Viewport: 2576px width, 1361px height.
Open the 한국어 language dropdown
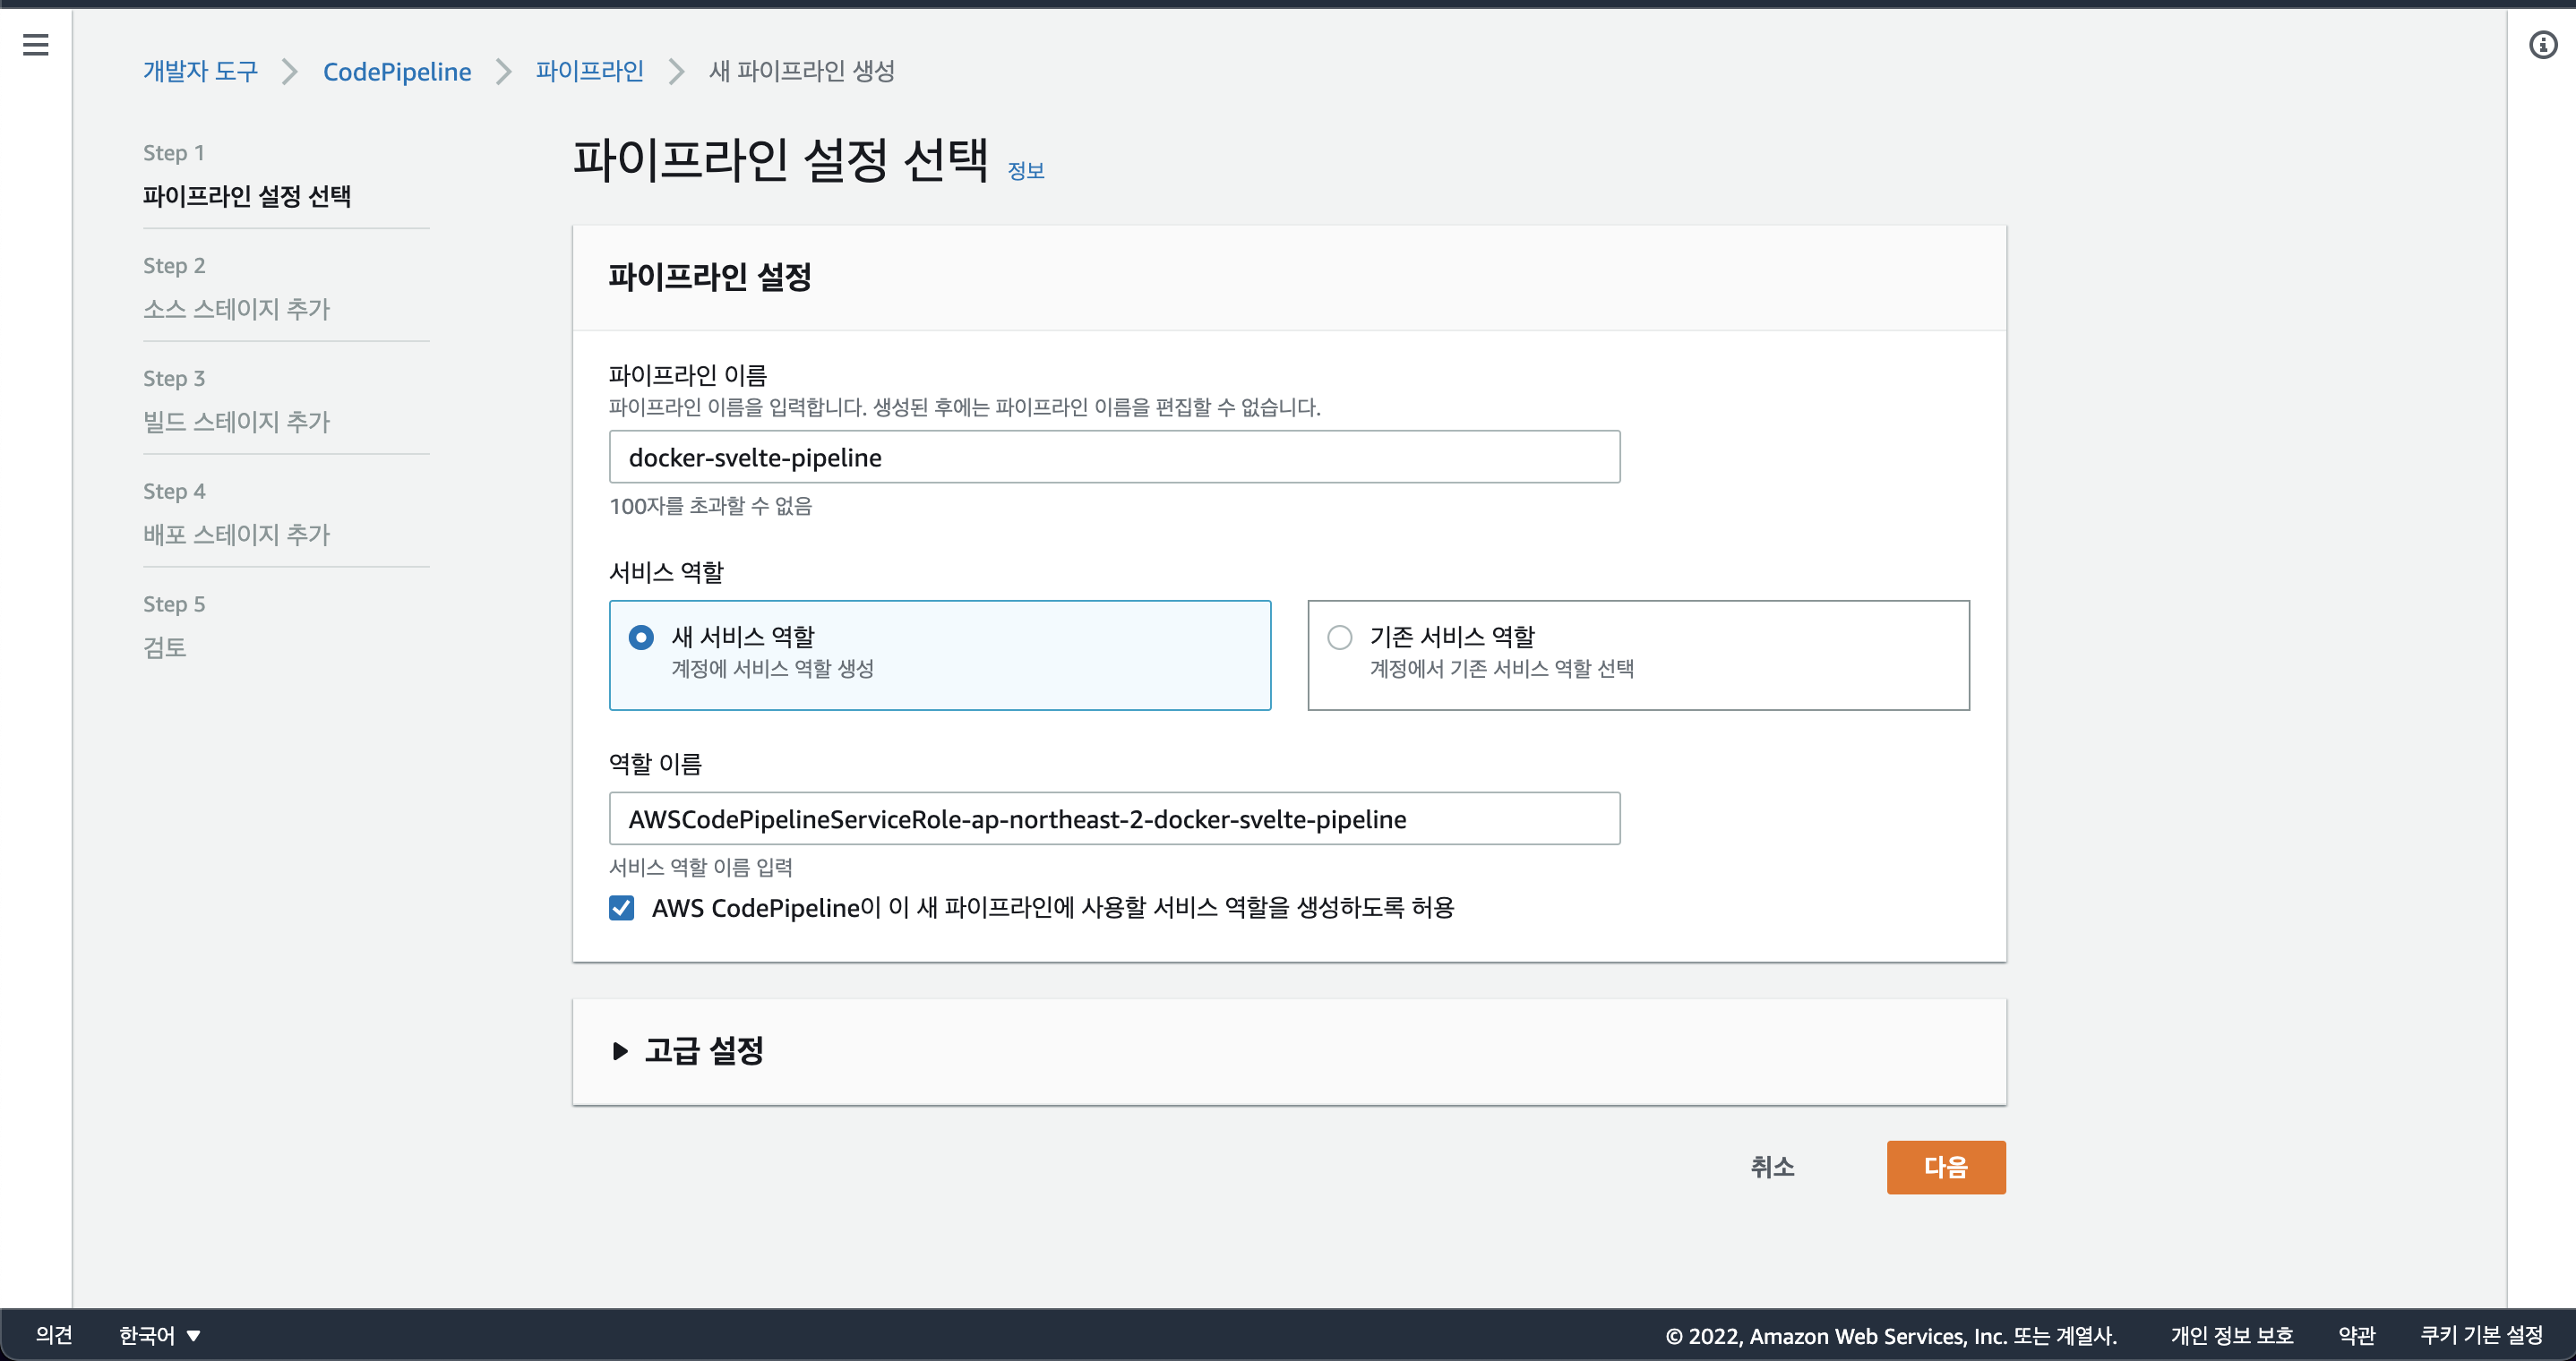click(x=160, y=1335)
